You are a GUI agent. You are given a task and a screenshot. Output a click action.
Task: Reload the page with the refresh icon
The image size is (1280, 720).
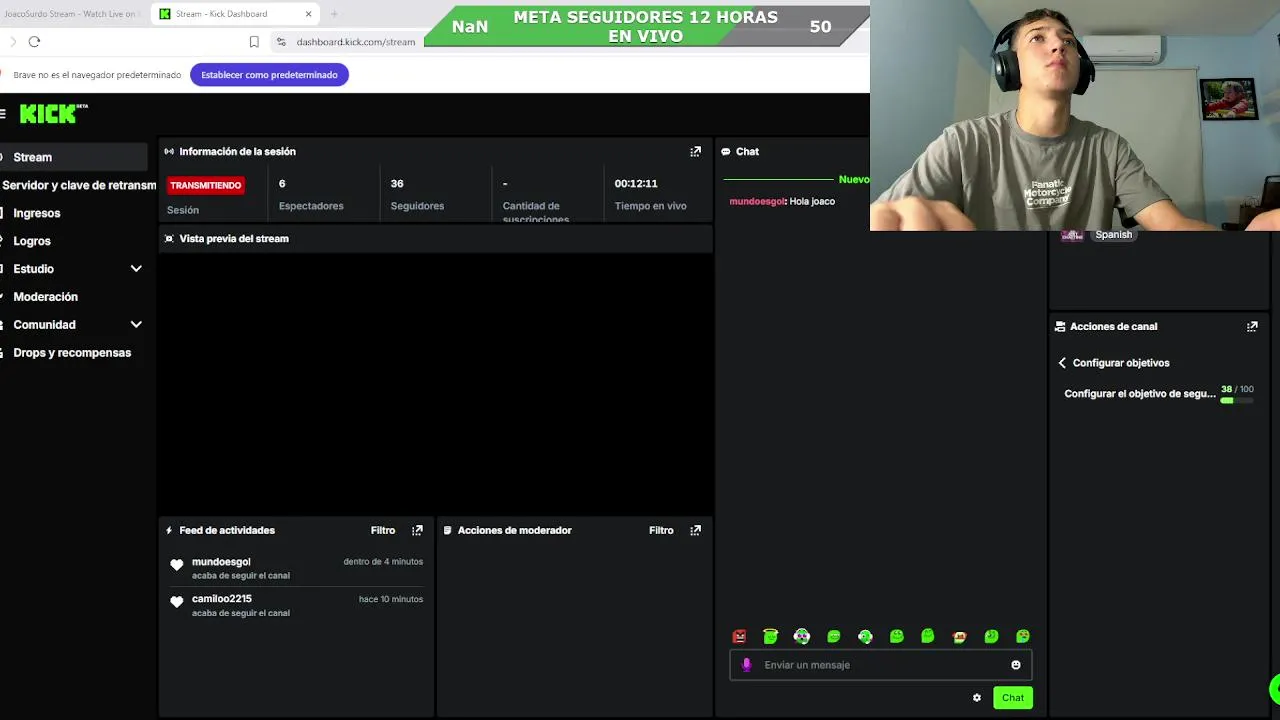tap(34, 41)
